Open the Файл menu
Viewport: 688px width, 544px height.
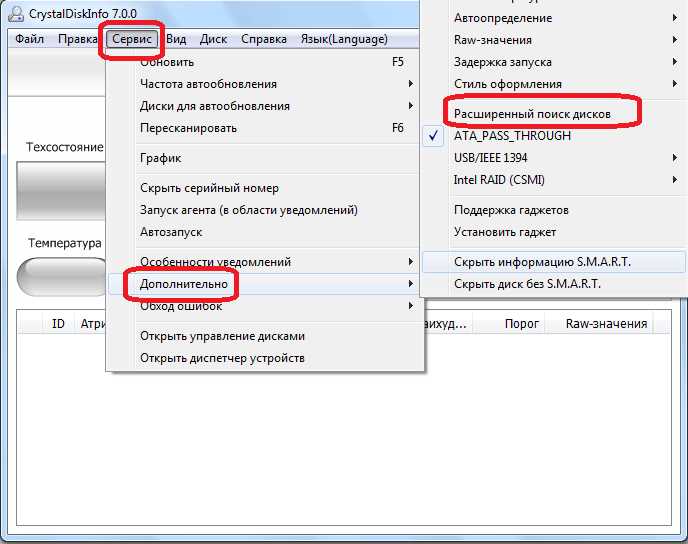[x=29, y=39]
